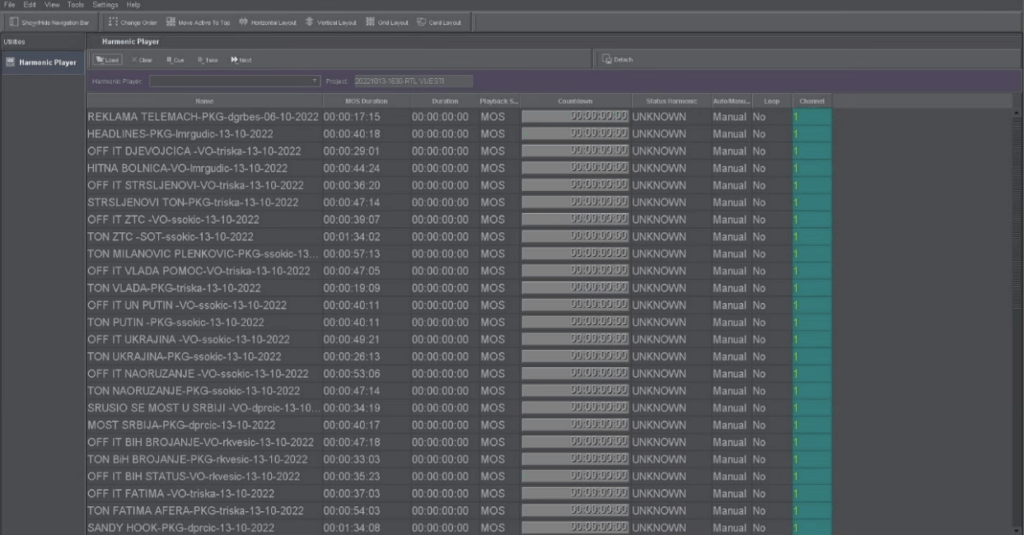The height and width of the screenshot is (535, 1024).
Task: Select row HEADLINES-PKG-lmrgudic-13-10-2022
Action: (459, 134)
